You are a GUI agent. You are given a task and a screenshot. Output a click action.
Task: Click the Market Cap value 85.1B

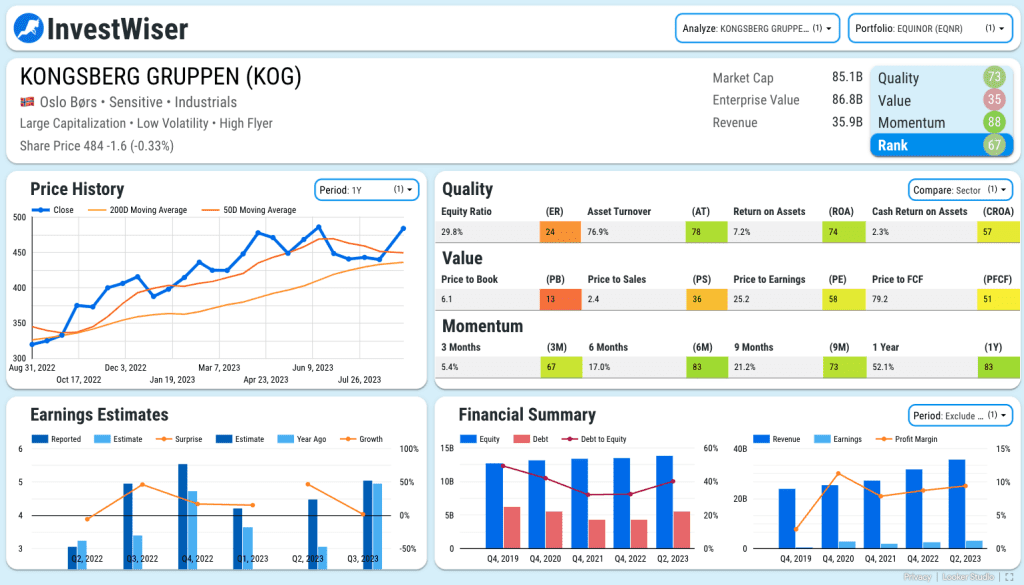click(847, 77)
